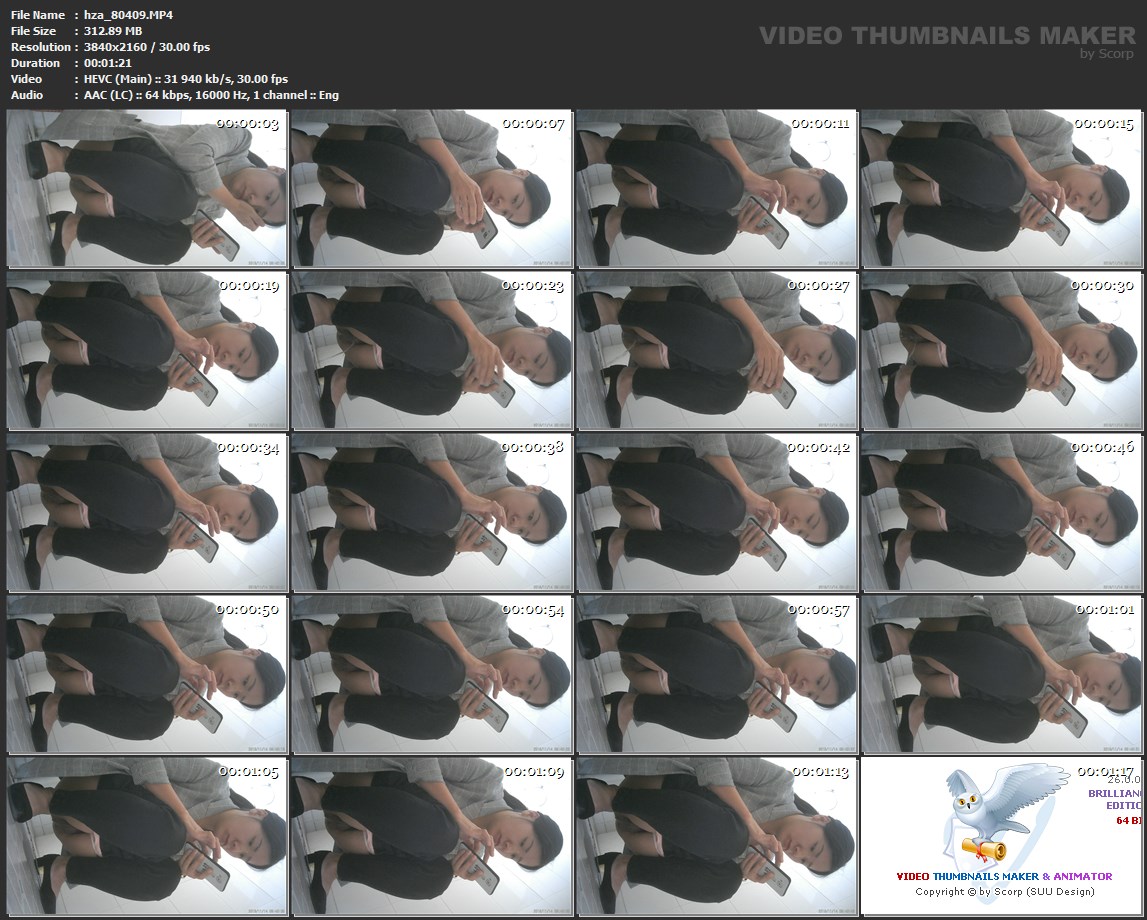Click the thumbnail stamped 00:01:05
The height and width of the screenshot is (920, 1147).
coord(147,836)
